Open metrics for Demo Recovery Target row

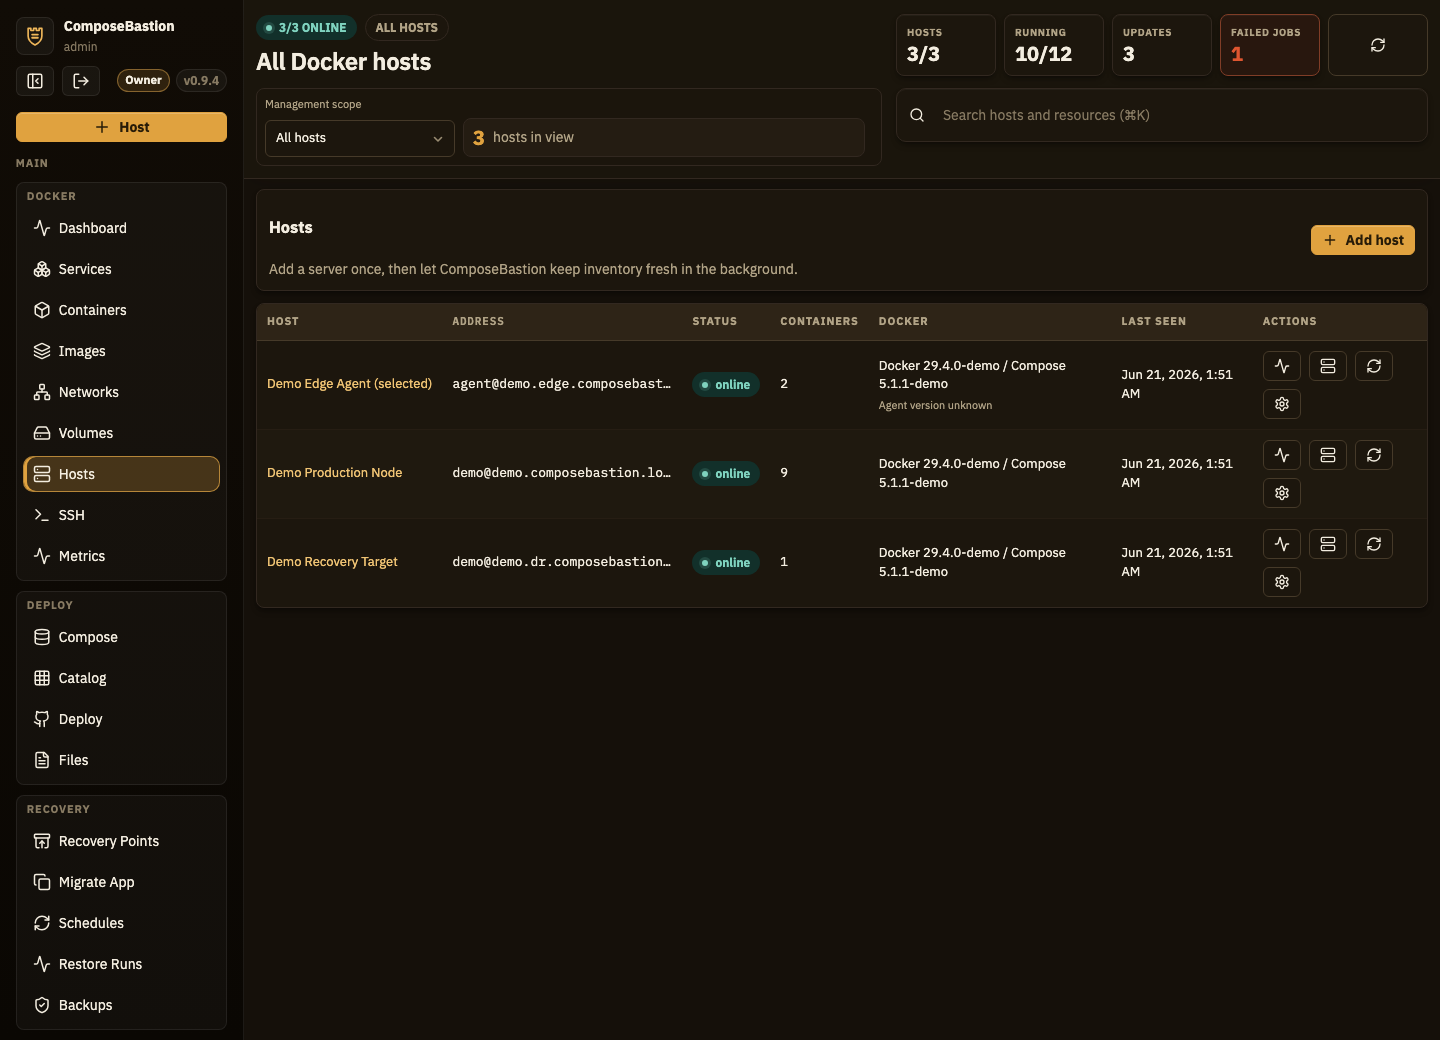point(1282,544)
